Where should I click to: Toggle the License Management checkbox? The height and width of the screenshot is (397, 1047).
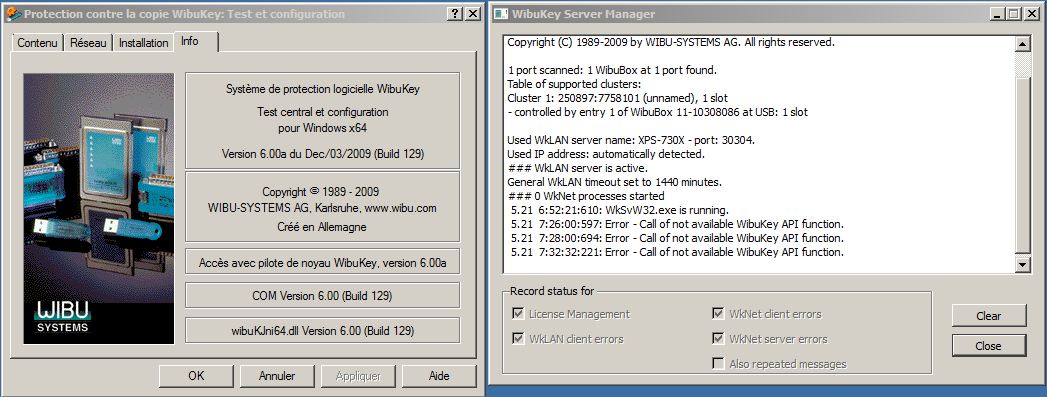point(517,314)
